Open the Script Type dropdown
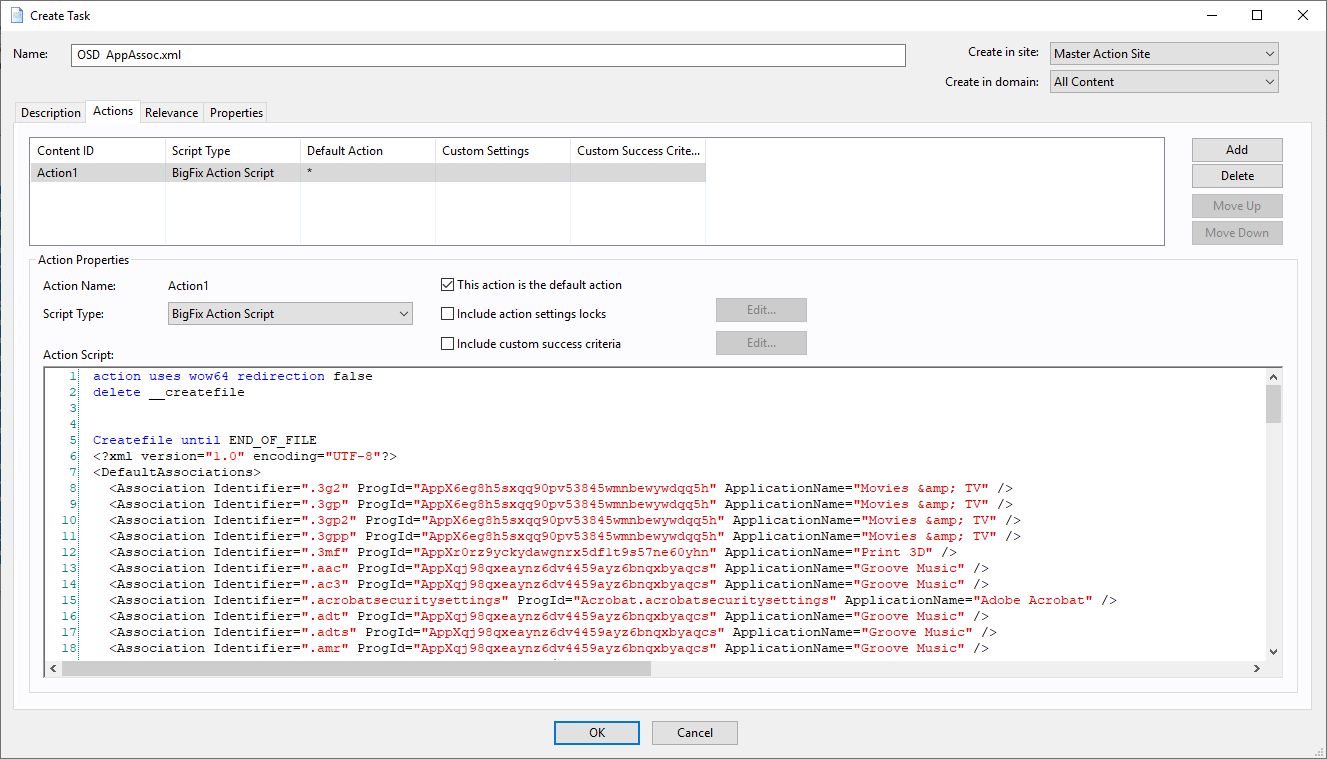Viewport: 1327px width, 759px height. 290,314
